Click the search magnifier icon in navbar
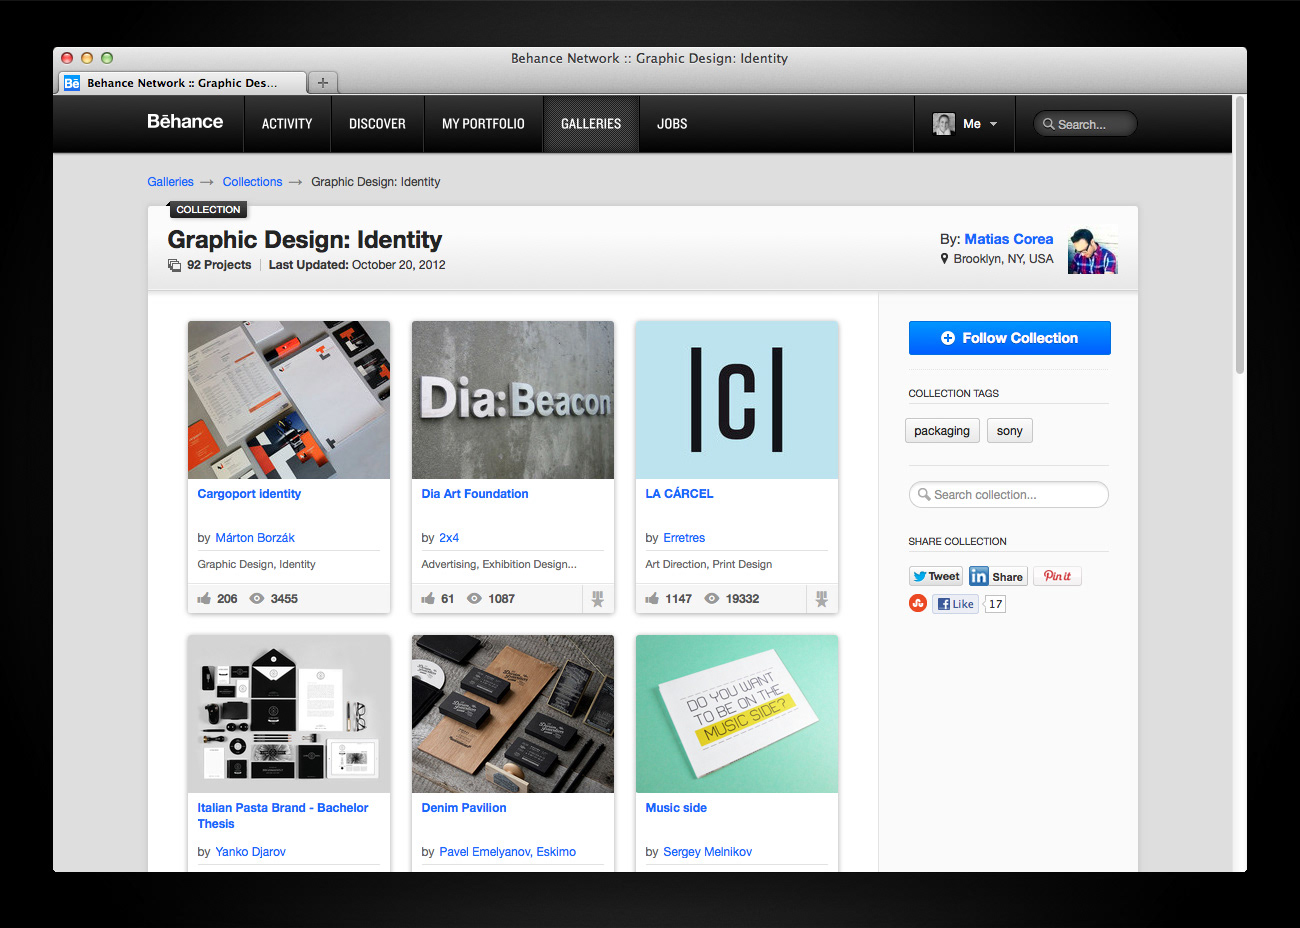Viewport: 1300px width, 928px height. (1049, 124)
